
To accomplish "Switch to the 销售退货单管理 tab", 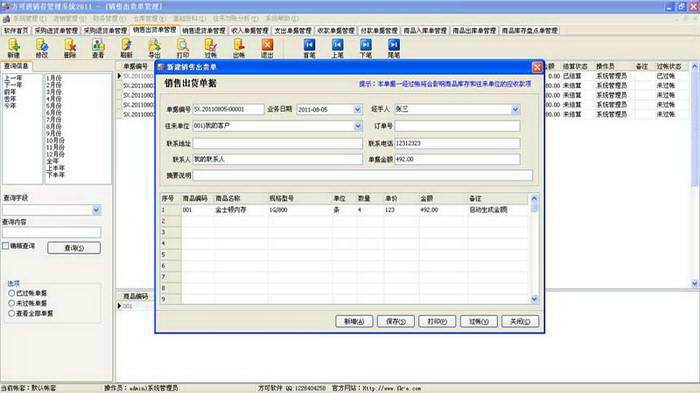I will [204, 31].
